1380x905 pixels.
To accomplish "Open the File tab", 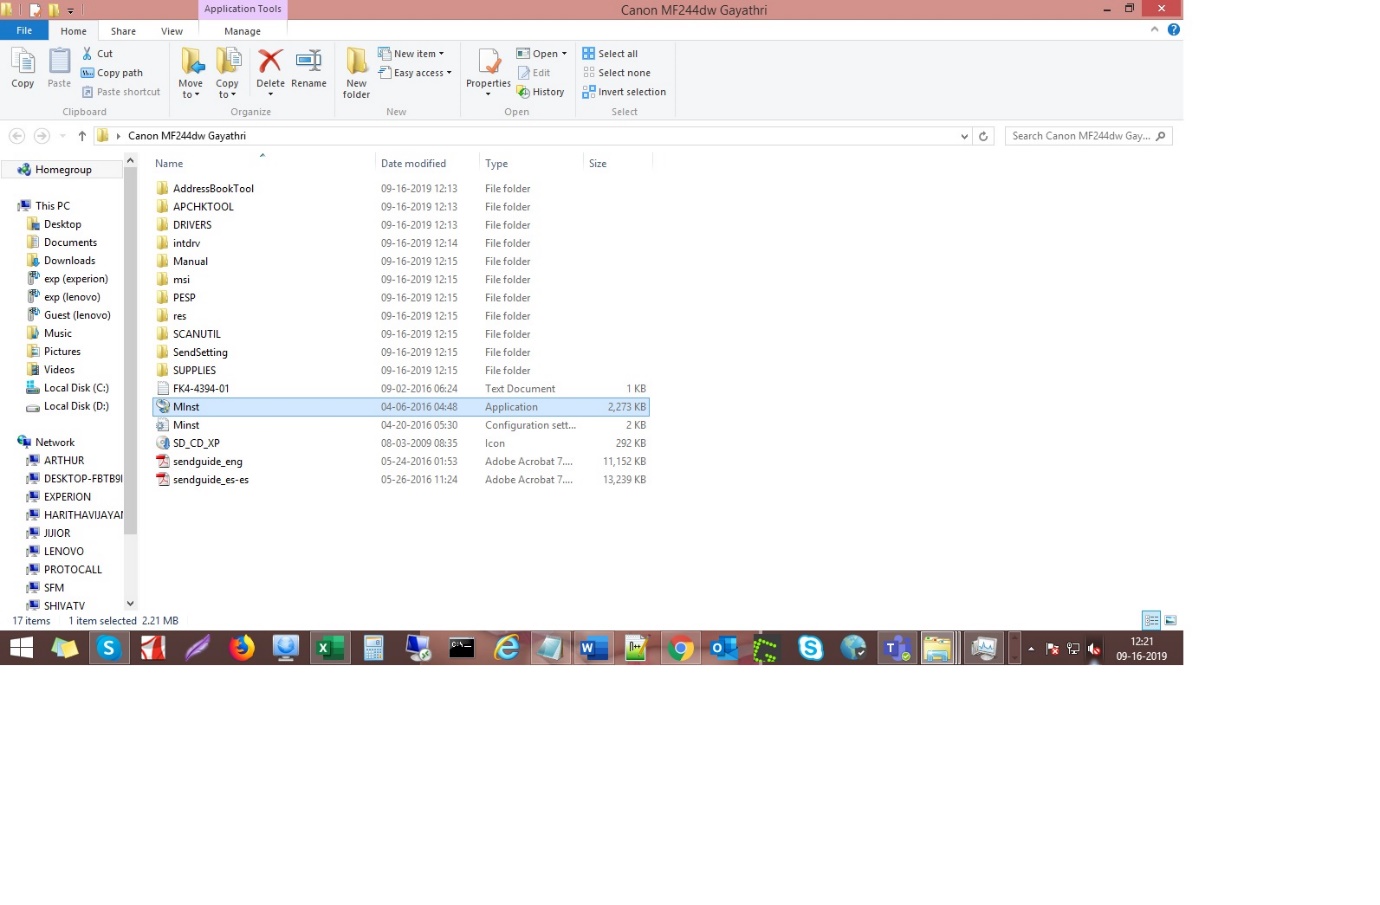I will coord(24,31).
